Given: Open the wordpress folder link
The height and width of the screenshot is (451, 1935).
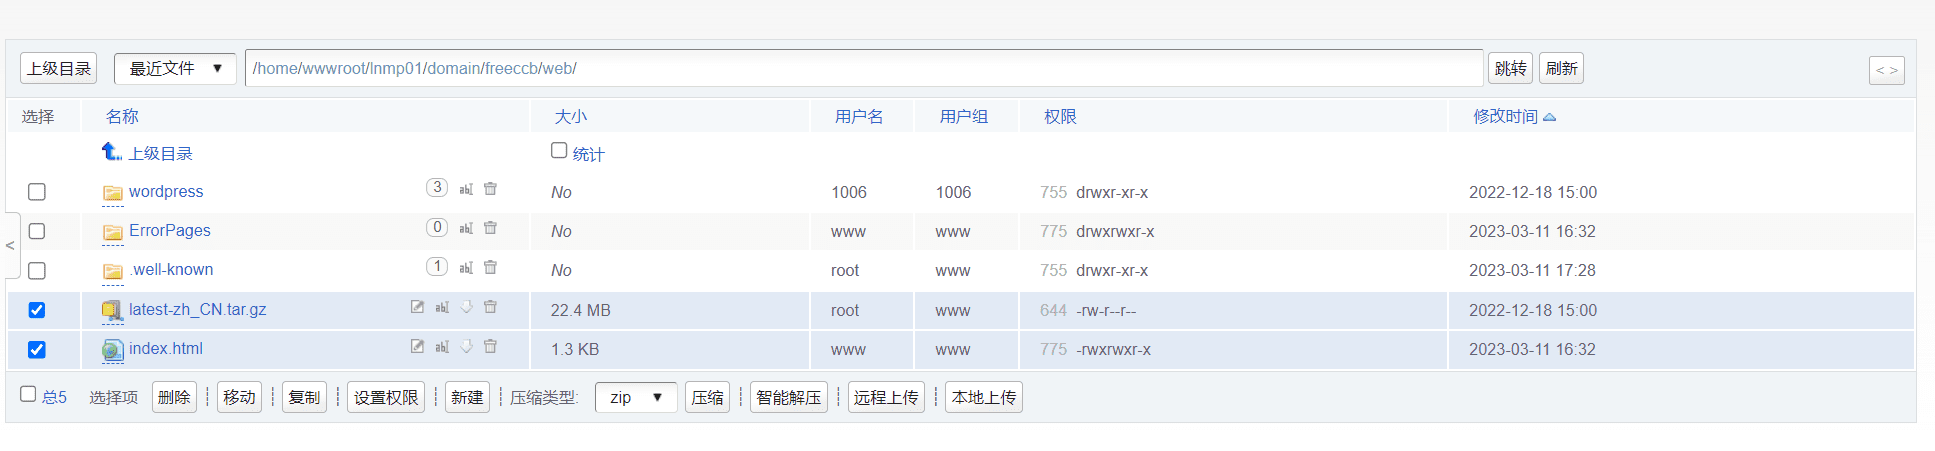Looking at the screenshot, I should (x=166, y=191).
